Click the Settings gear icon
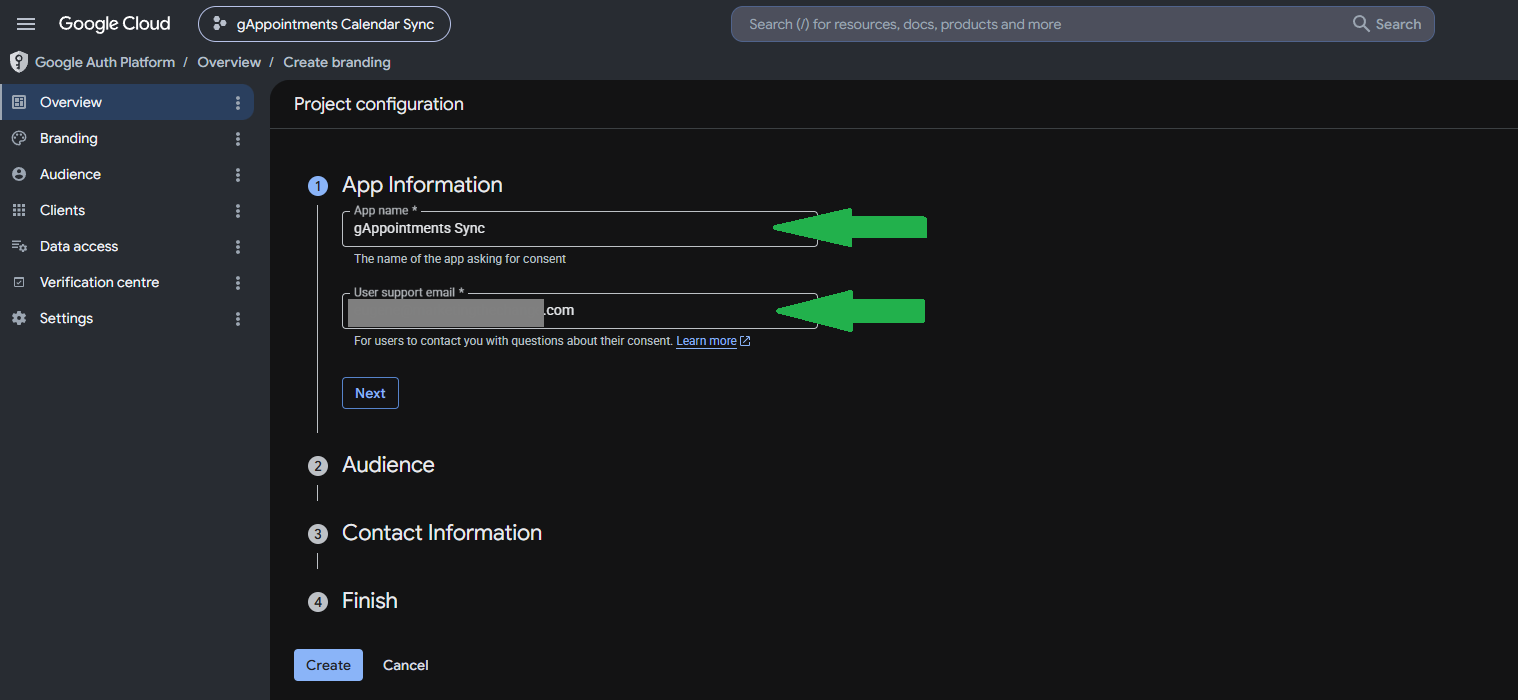This screenshot has height=700, width=1518. (x=18, y=318)
